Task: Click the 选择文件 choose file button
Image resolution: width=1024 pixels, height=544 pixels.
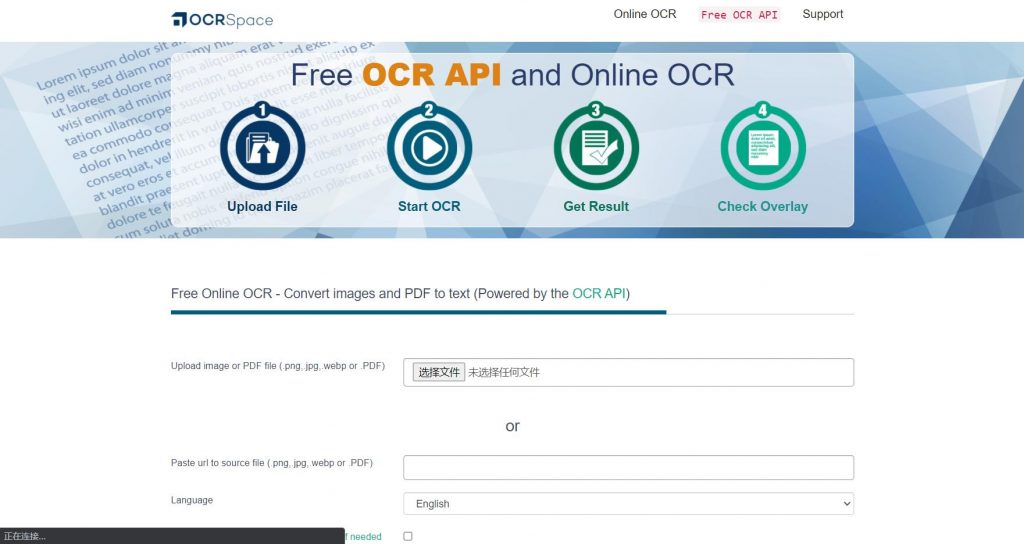Action: pos(439,372)
